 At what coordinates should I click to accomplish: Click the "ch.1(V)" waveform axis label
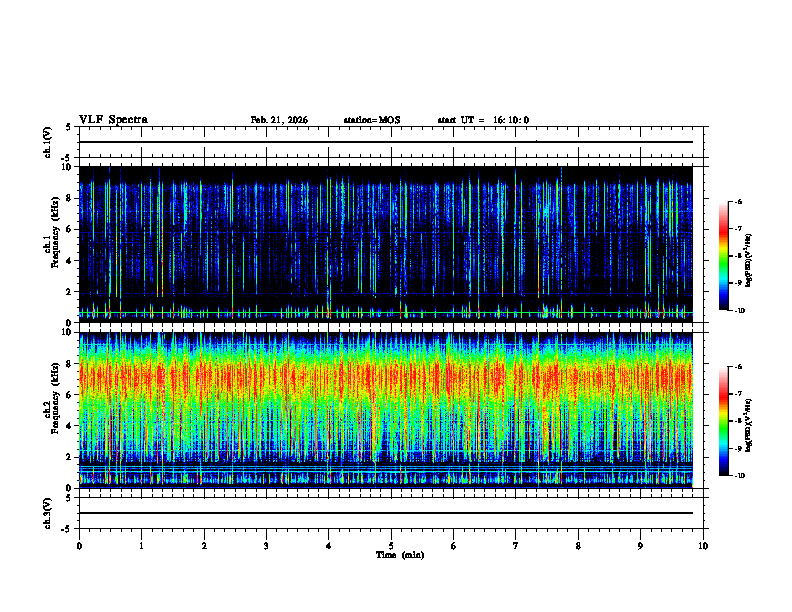point(47,142)
